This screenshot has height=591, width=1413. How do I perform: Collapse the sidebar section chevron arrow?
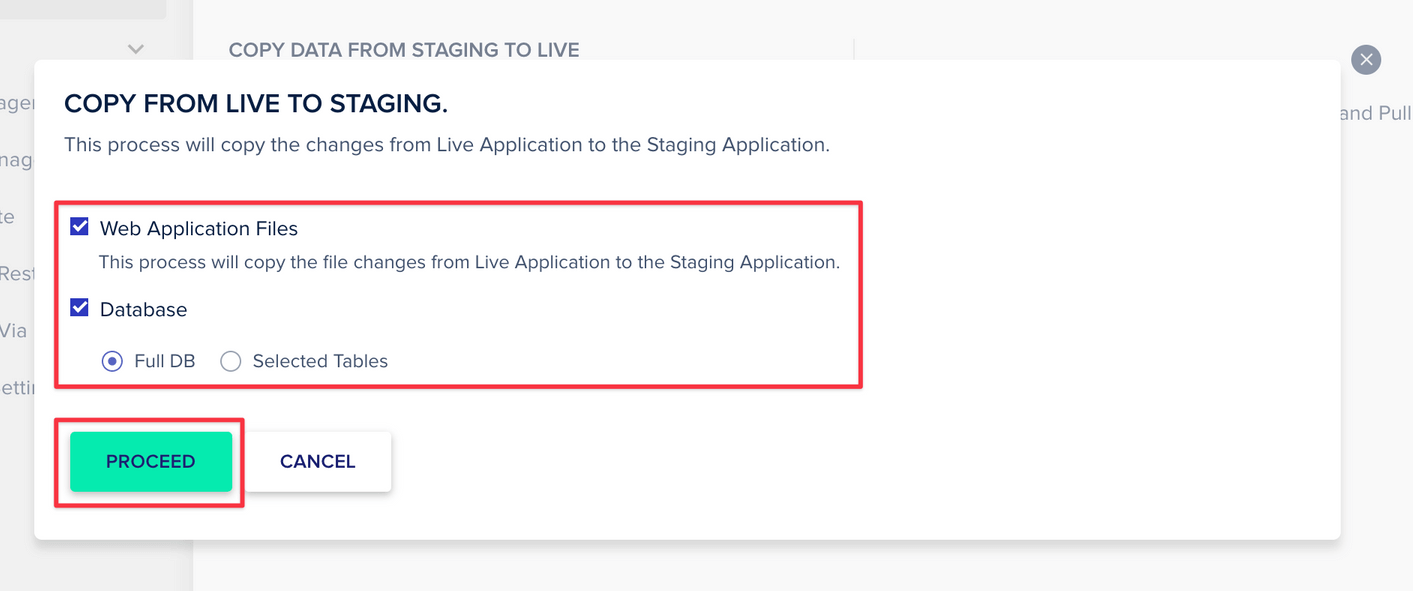tap(136, 49)
